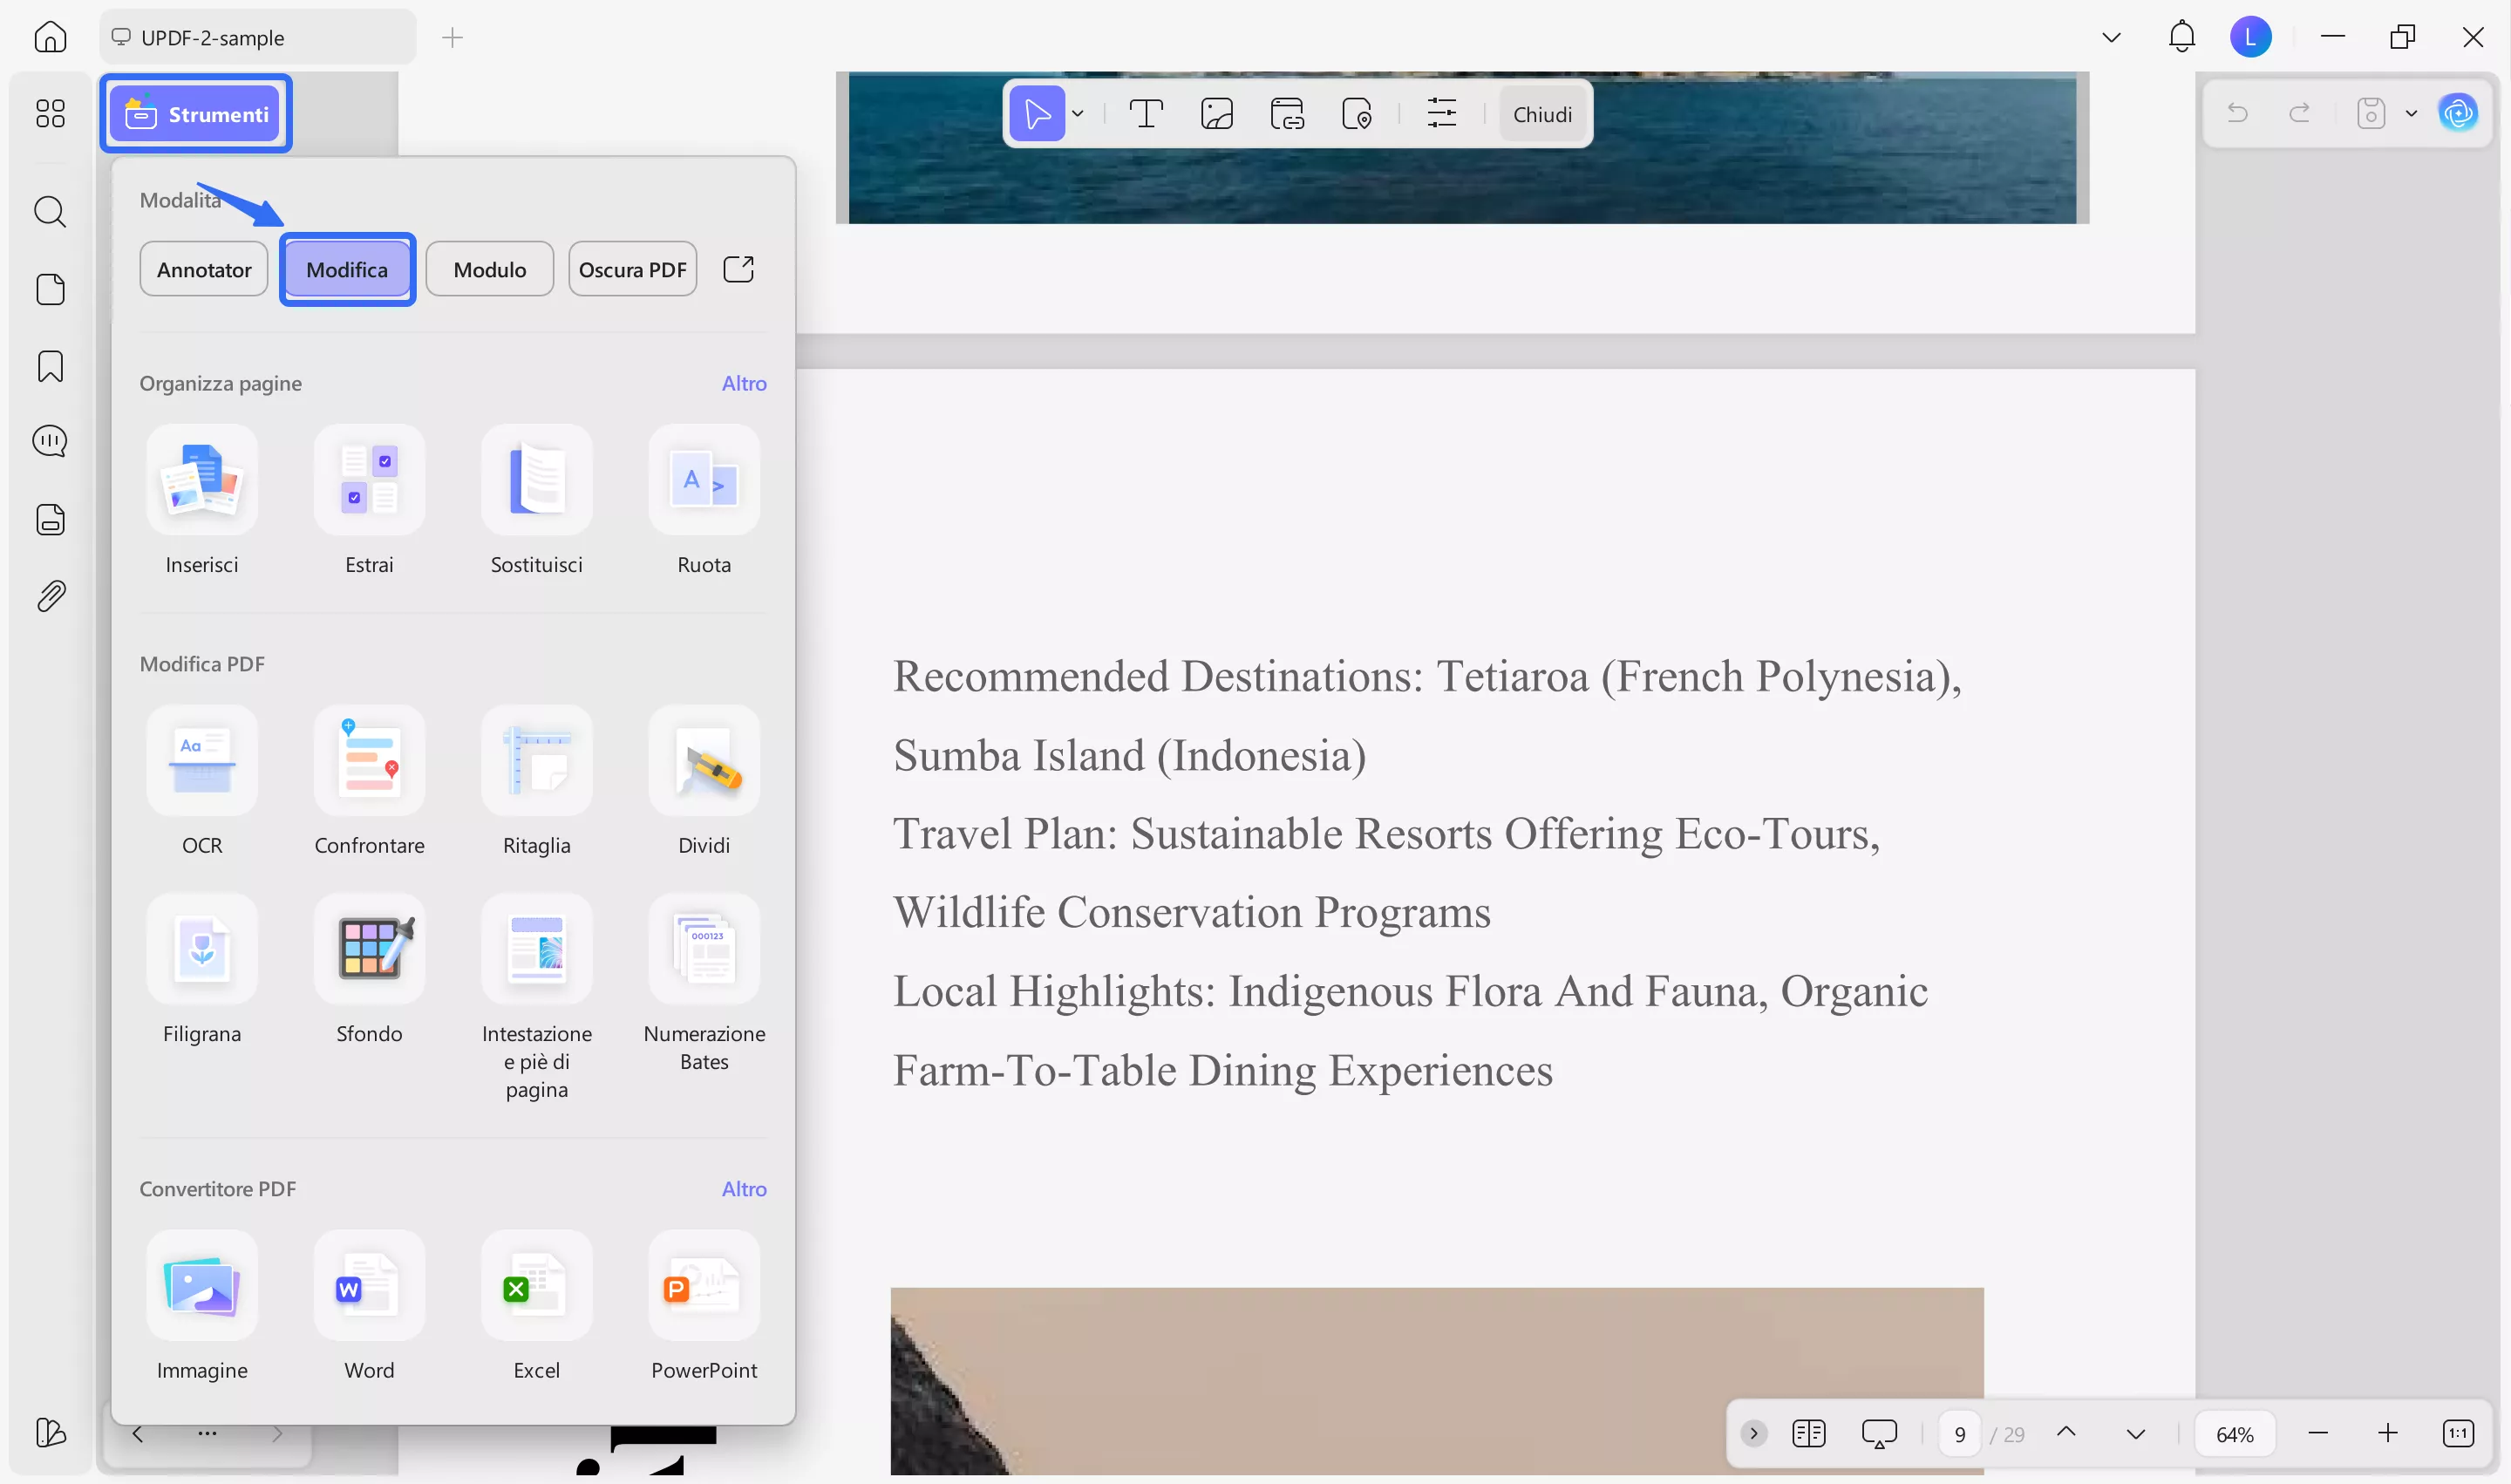Open the bookmarks sidebar panel
Viewport: 2511px width, 1484px height.
pos(50,366)
